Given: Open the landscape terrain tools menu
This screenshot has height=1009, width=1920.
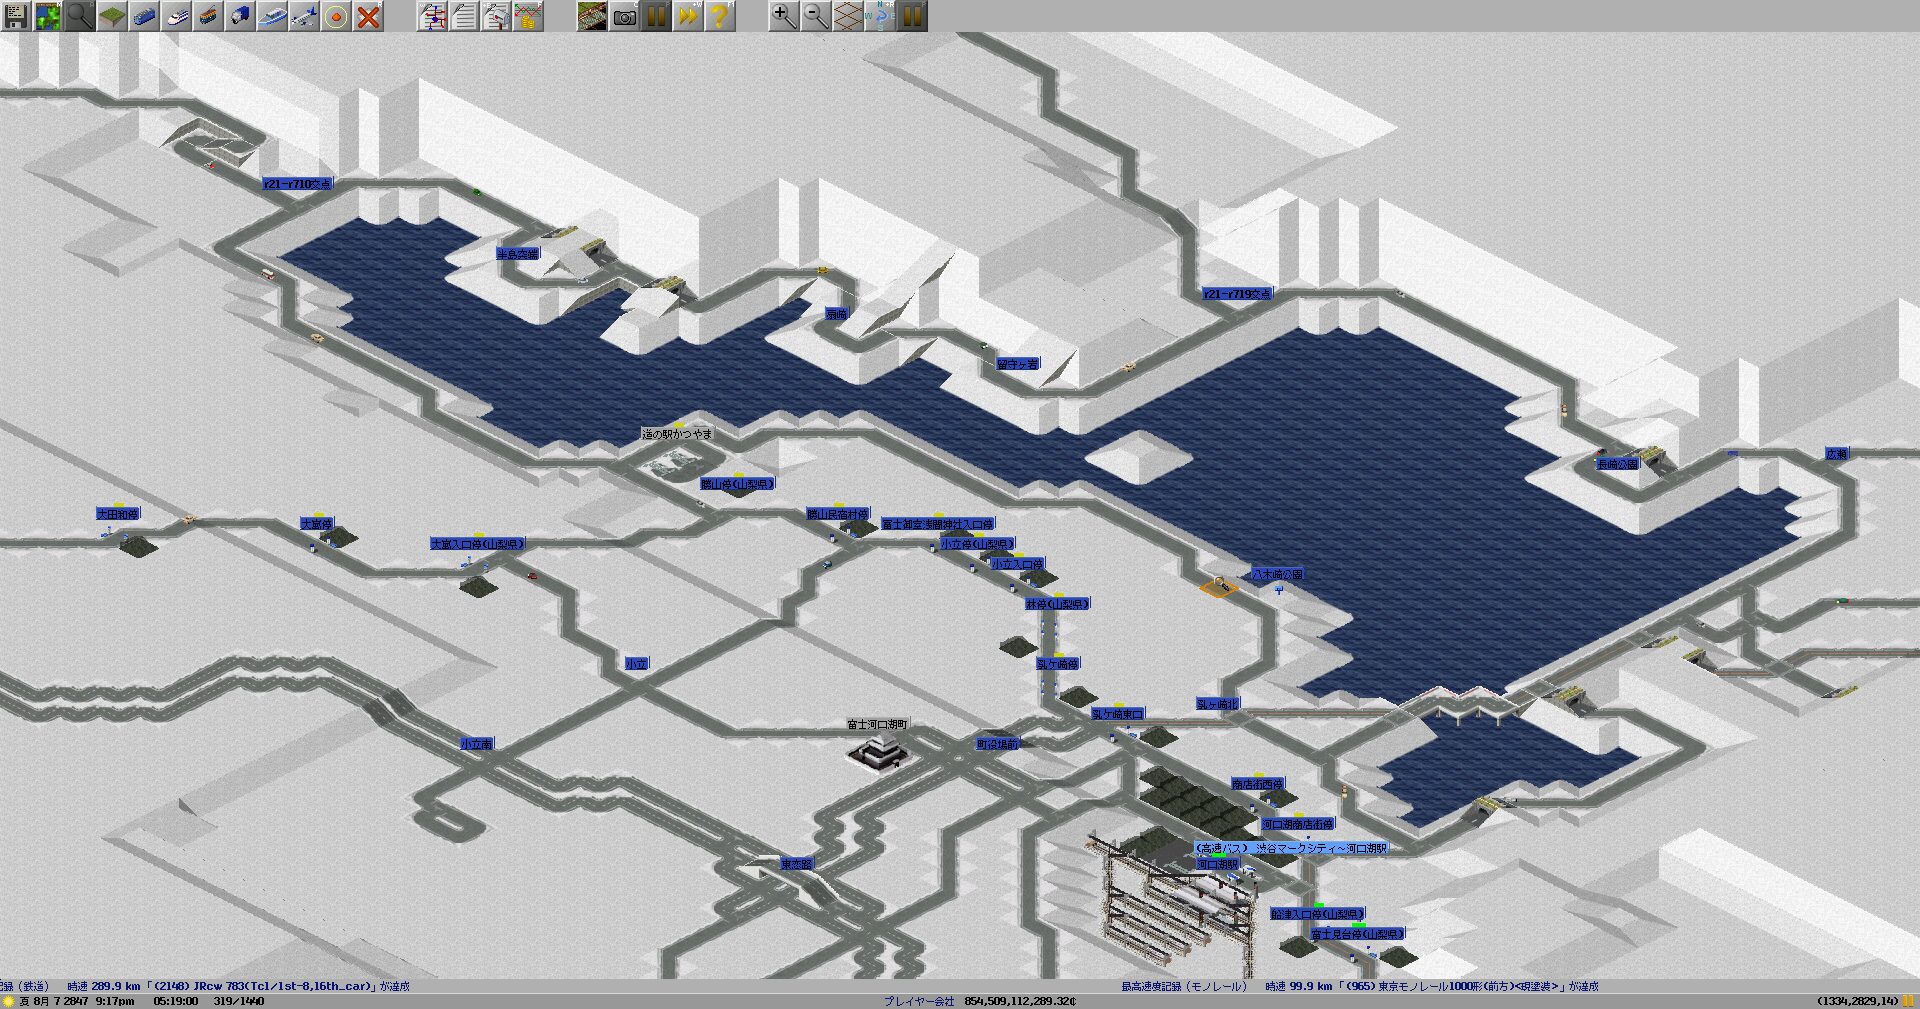Looking at the screenshot, I should tap(112, 16).
